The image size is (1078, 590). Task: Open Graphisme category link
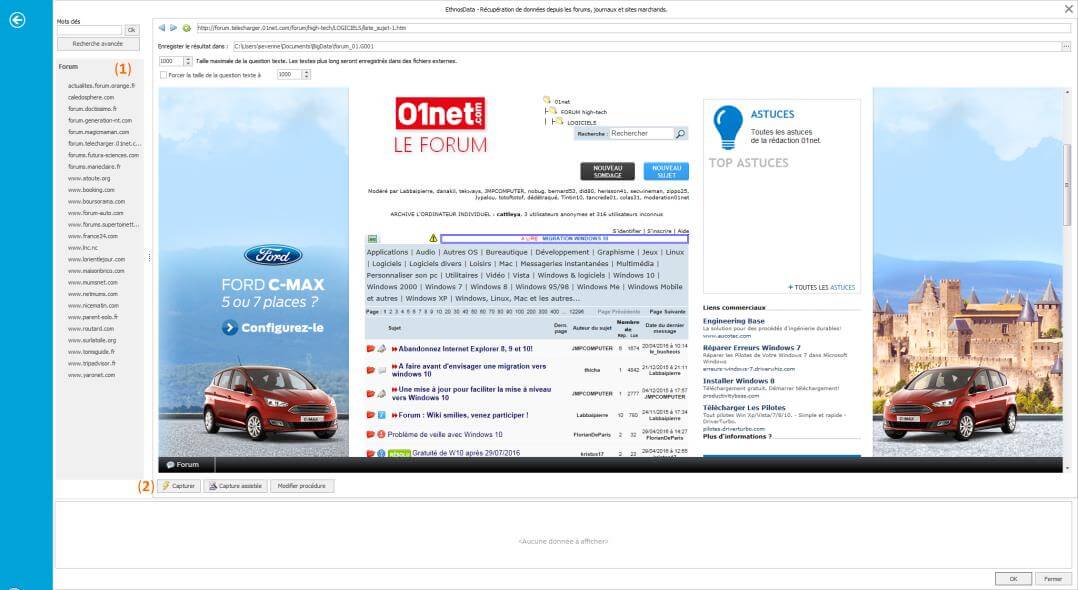[x=615, y=252]
